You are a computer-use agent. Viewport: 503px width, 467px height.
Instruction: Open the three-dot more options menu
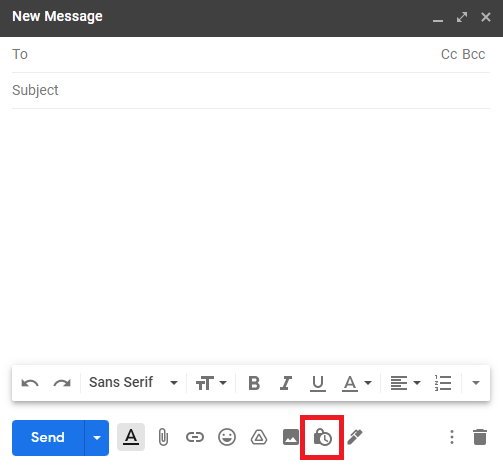[452, 437]
